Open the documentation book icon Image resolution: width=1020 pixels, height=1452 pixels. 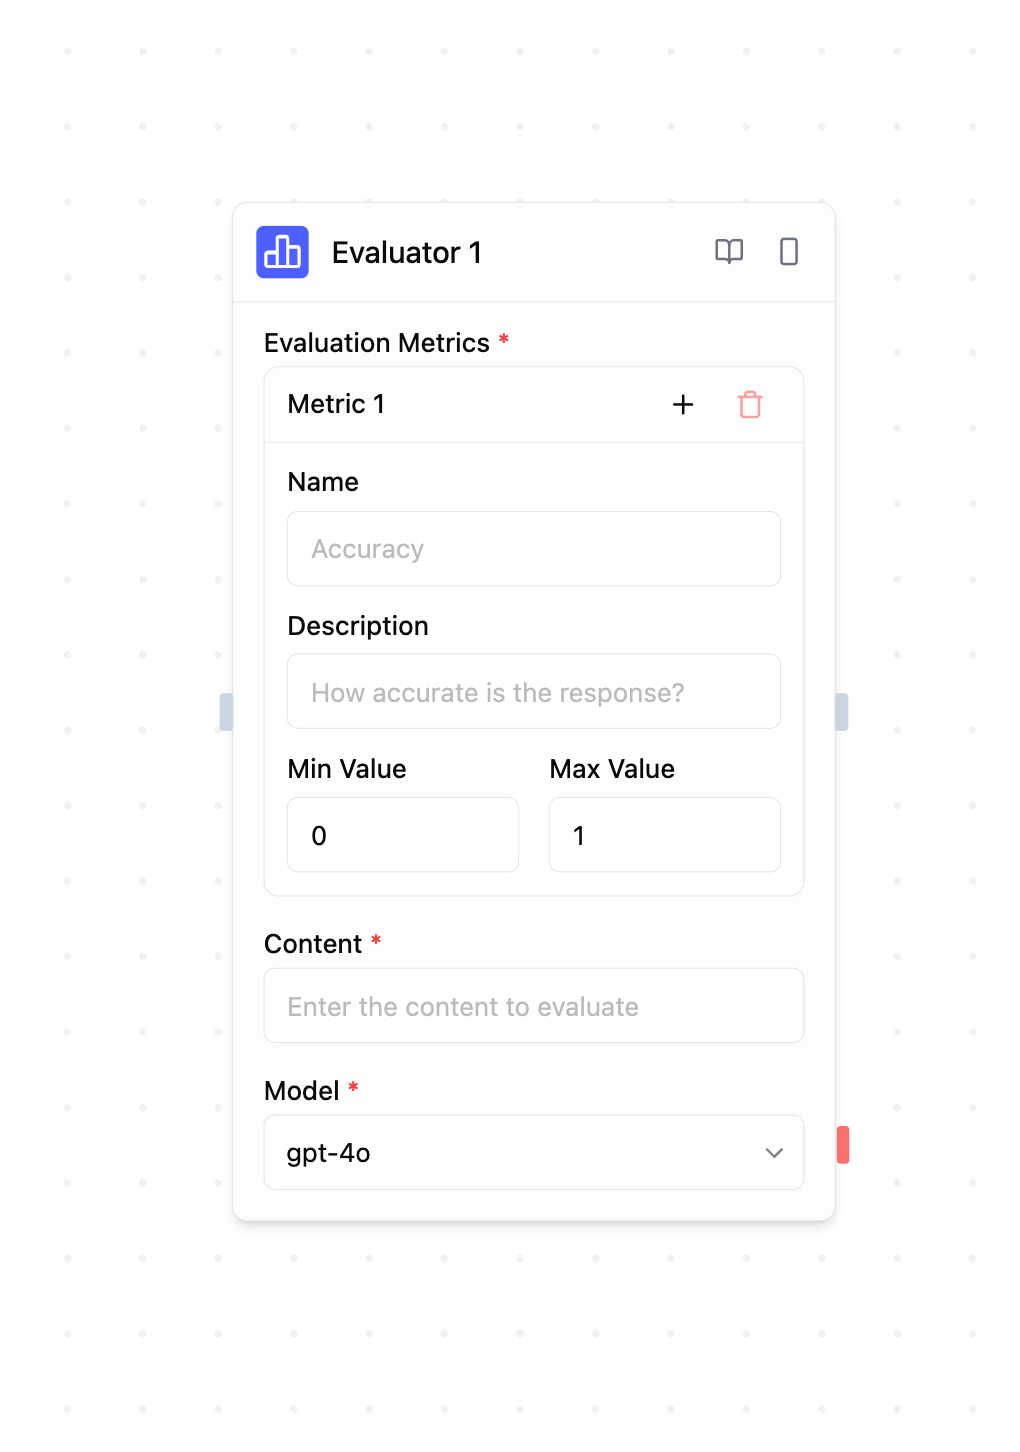pyautogui.click(x=729, y=252)
